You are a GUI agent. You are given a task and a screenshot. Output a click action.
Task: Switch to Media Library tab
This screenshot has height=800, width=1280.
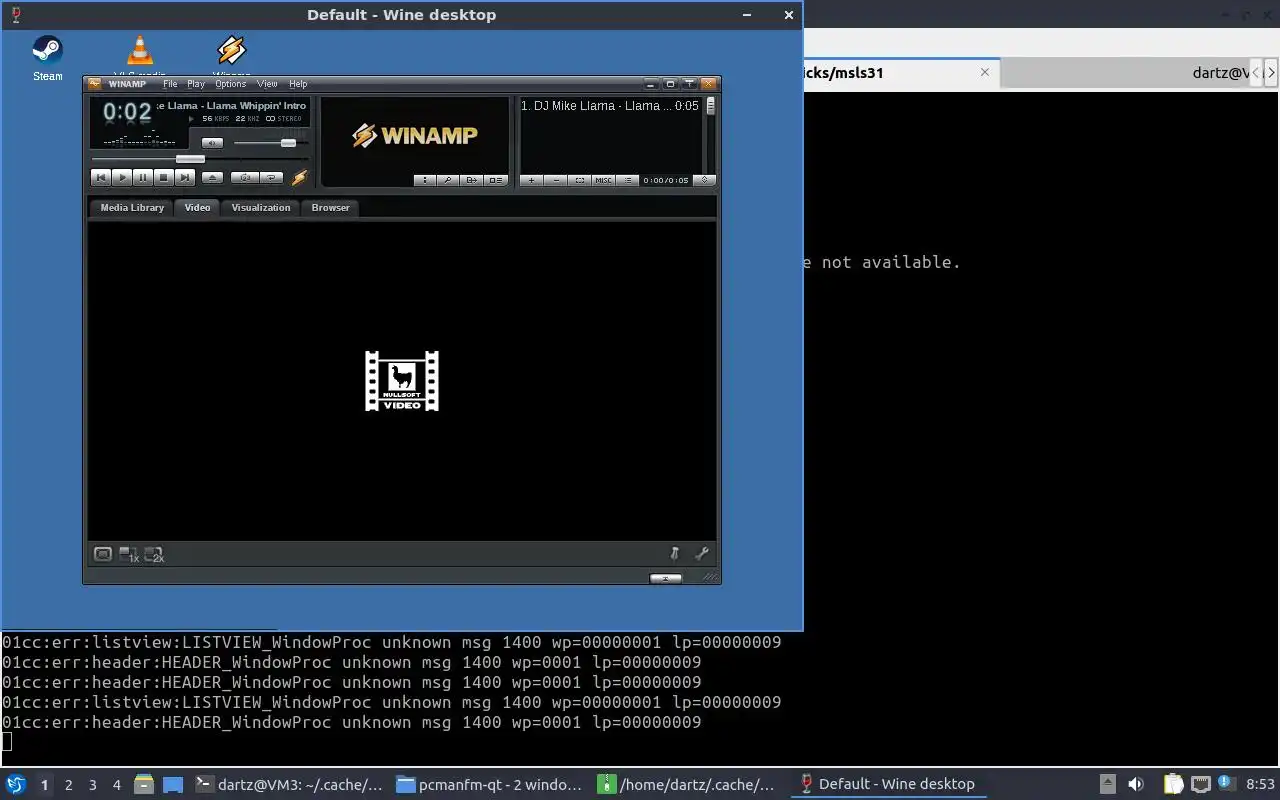pos(132,207)
